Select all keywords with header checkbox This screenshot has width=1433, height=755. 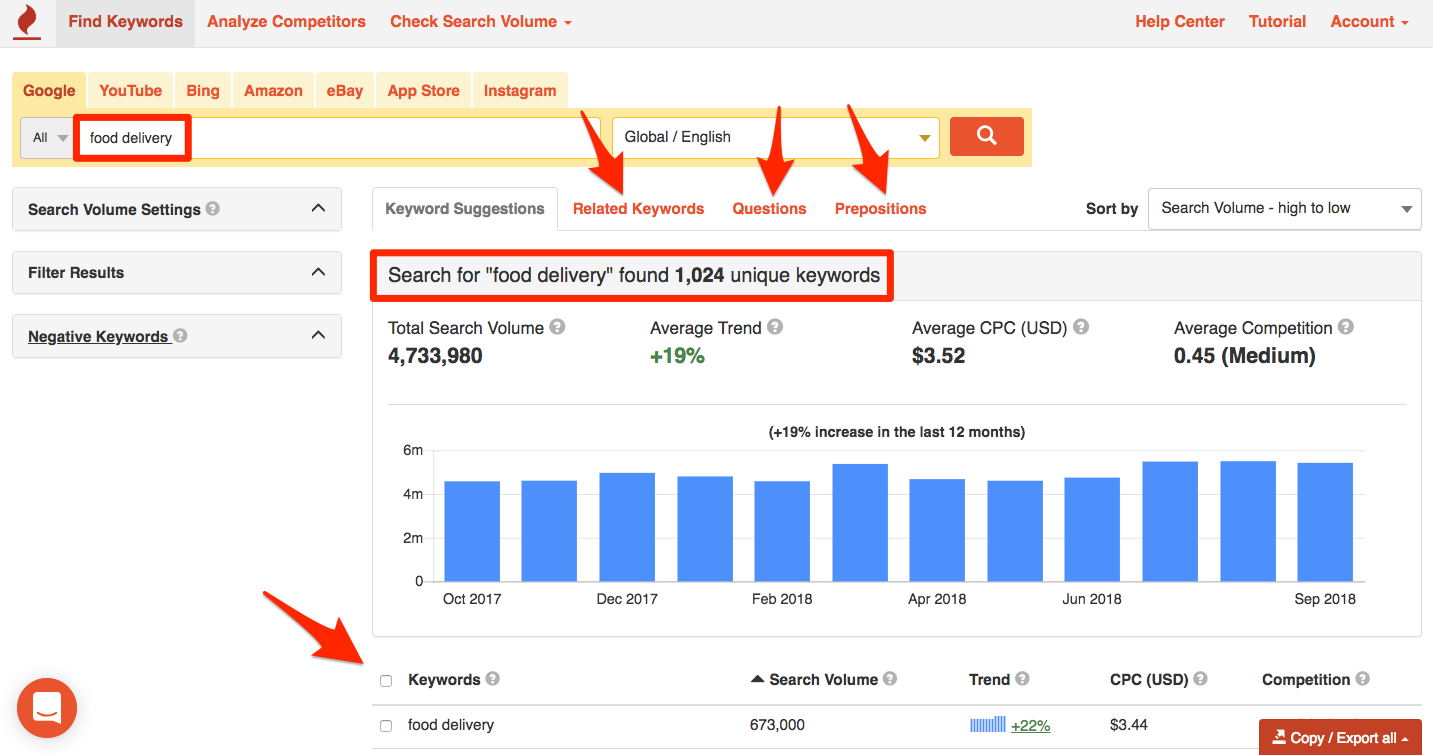coord(385,679)
